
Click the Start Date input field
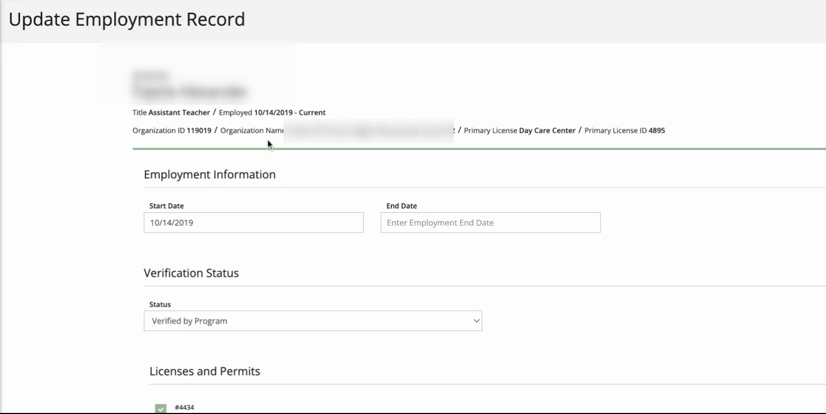click(x=253, y=223)
